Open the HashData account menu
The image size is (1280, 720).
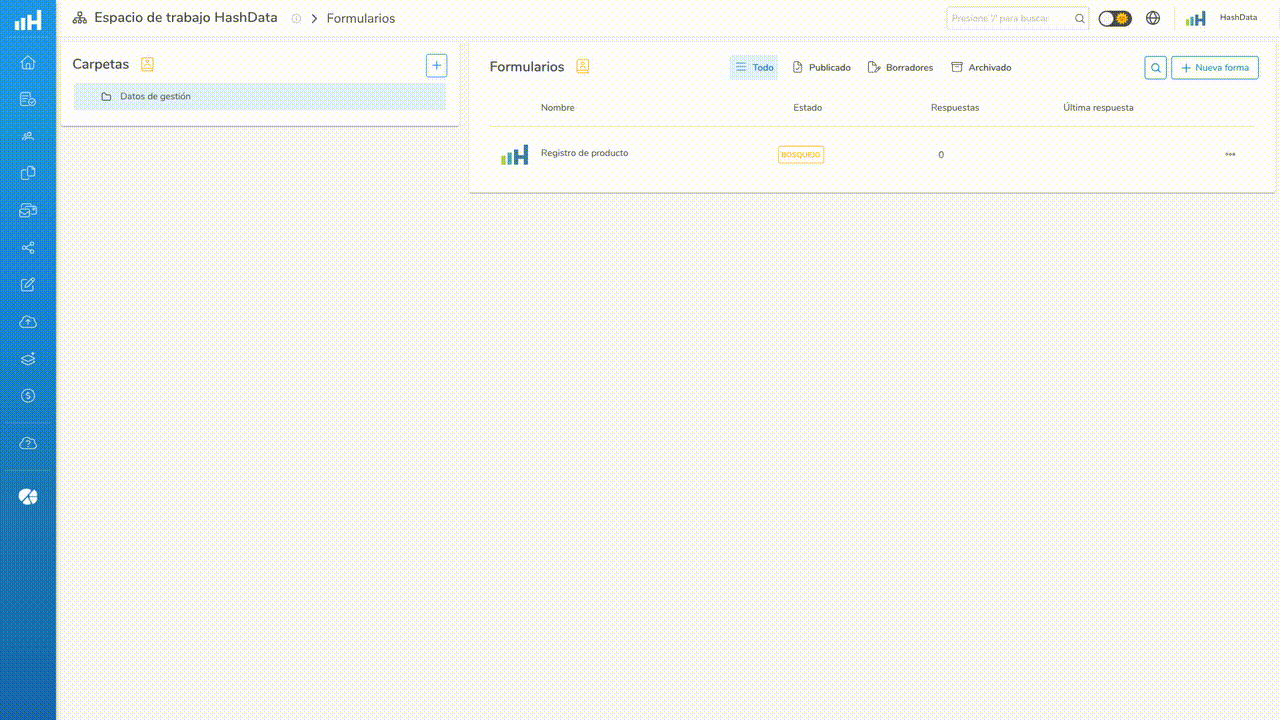click(1221, 18)
